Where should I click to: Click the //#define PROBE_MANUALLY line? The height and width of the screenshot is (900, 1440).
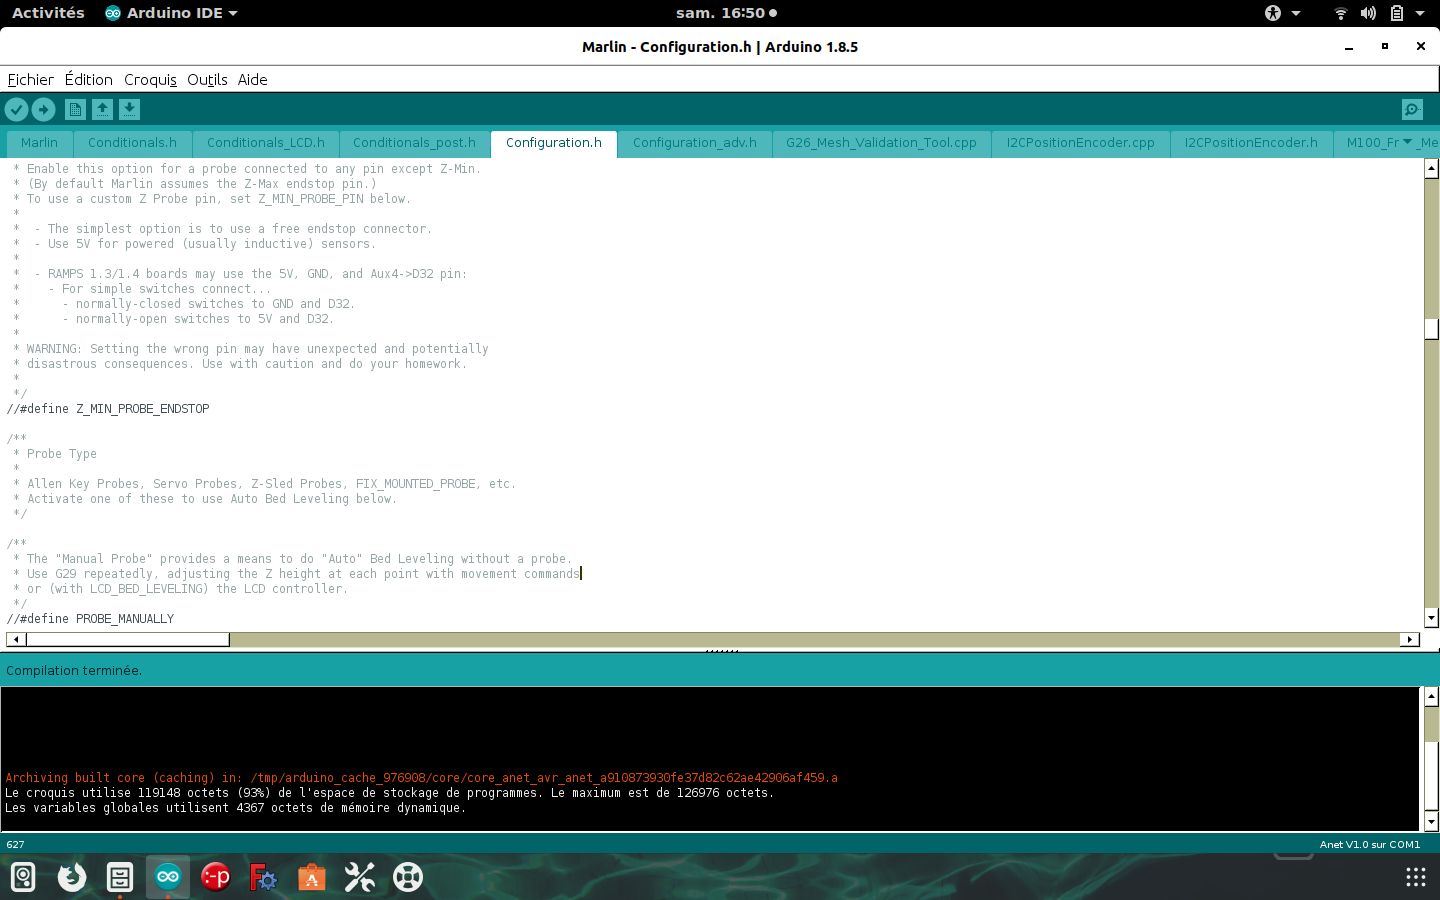click(x=90, y=619)
